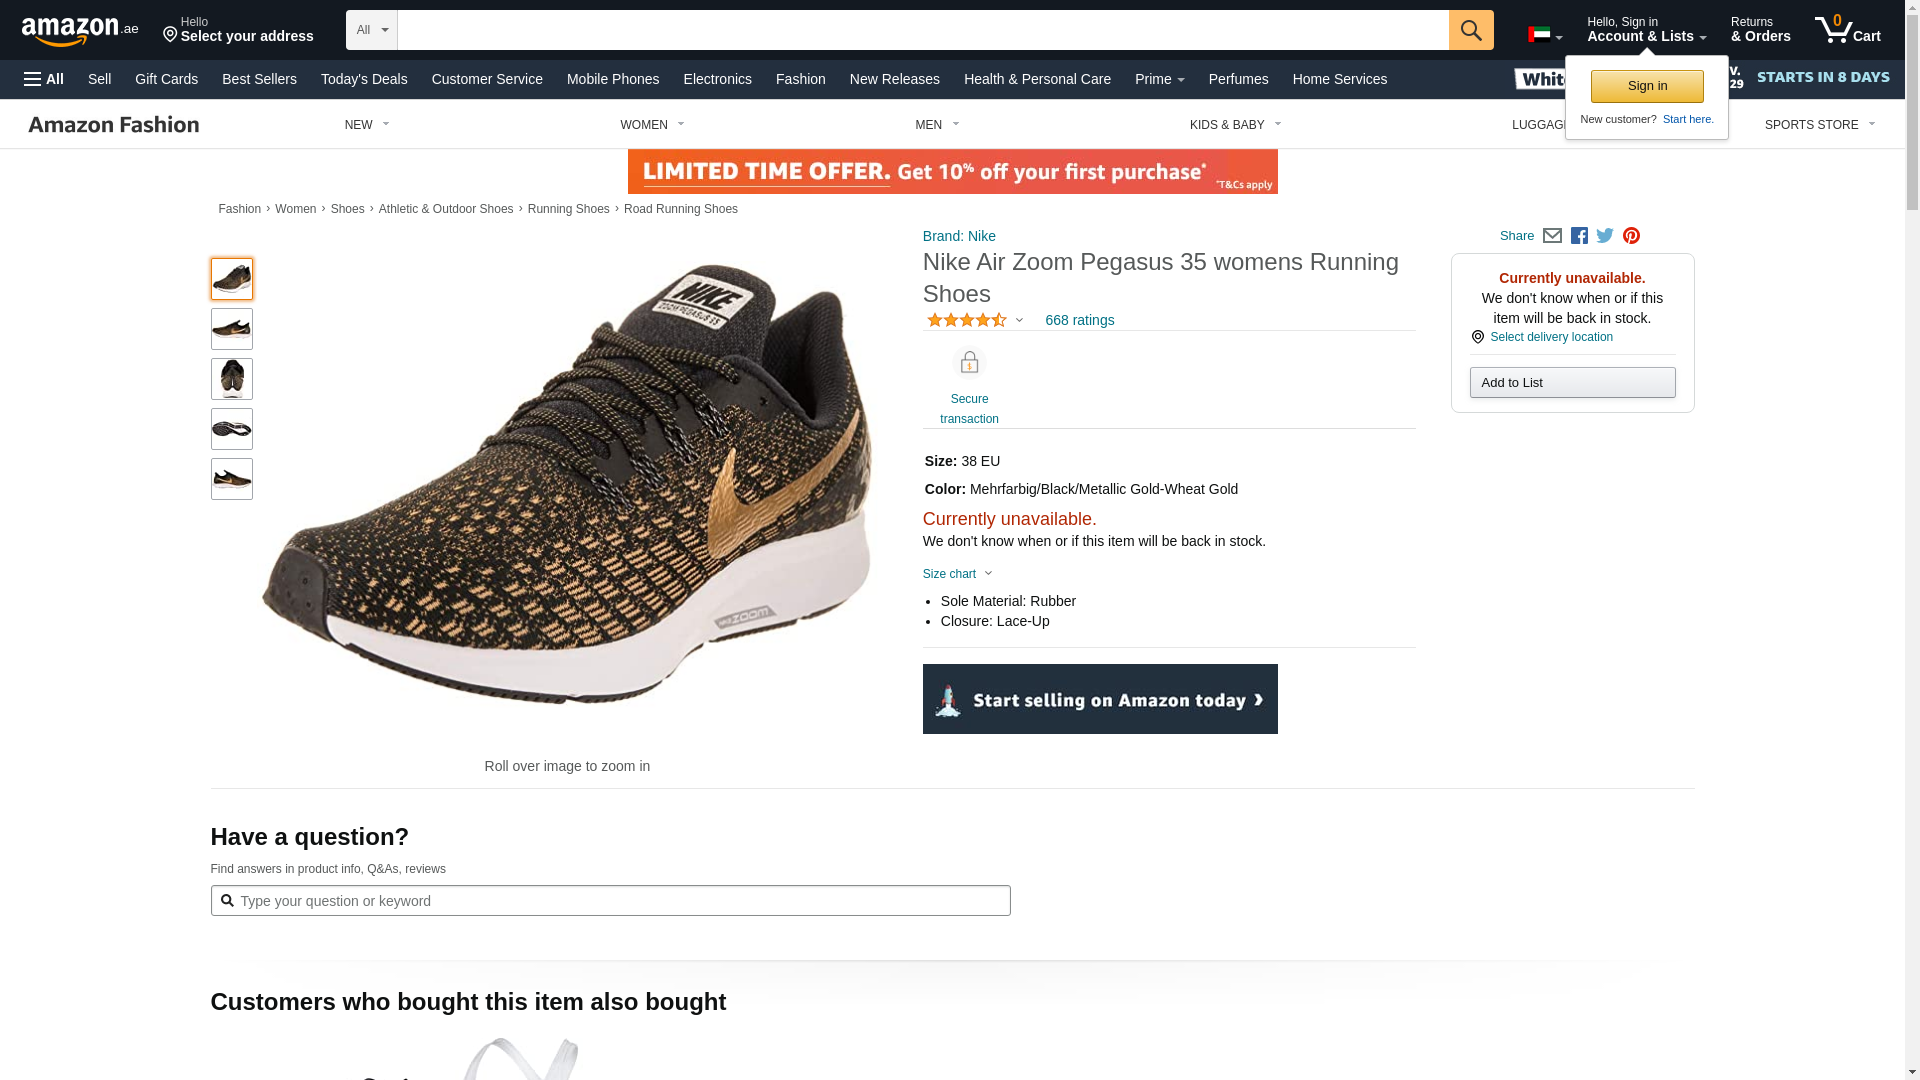Open the WOMEN fashion menu
The image size is (1920, 1080).
point(652,125)
